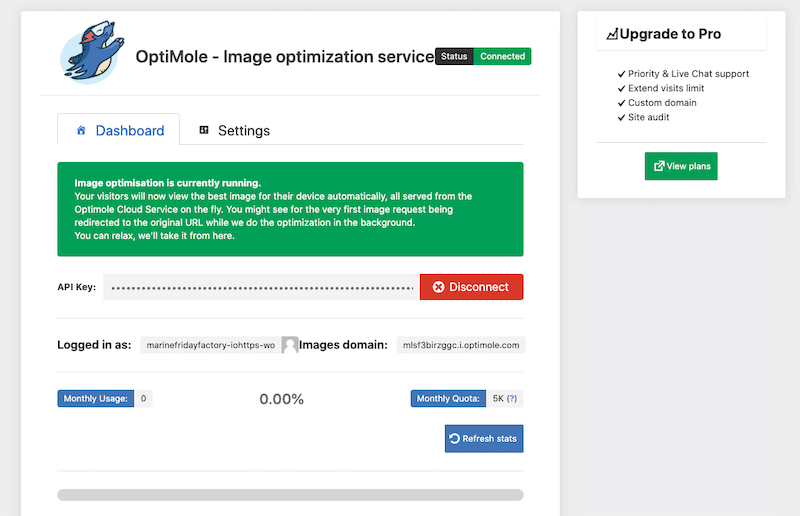Click the quota help question mark
800x516 pixels.
(512, 399)
